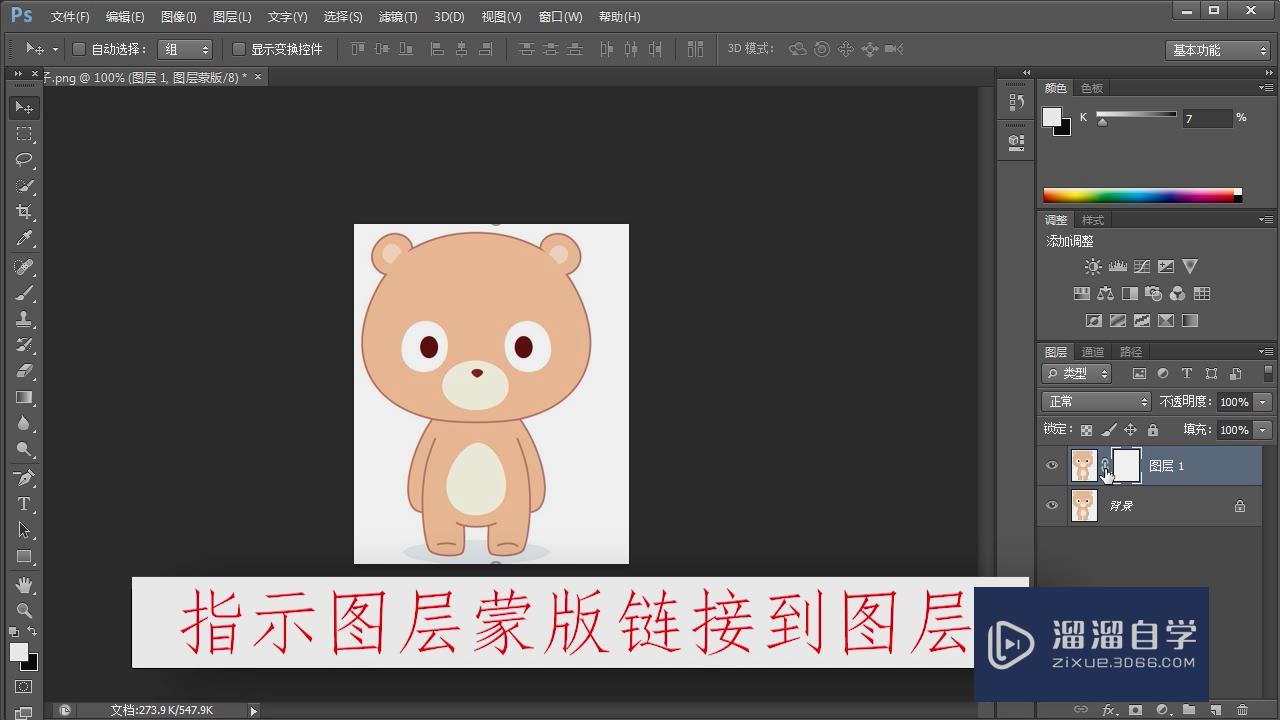Open the History panel icon in dock
The width and height of the screenshot is (1280, 720).
(x=1016, y=102)
